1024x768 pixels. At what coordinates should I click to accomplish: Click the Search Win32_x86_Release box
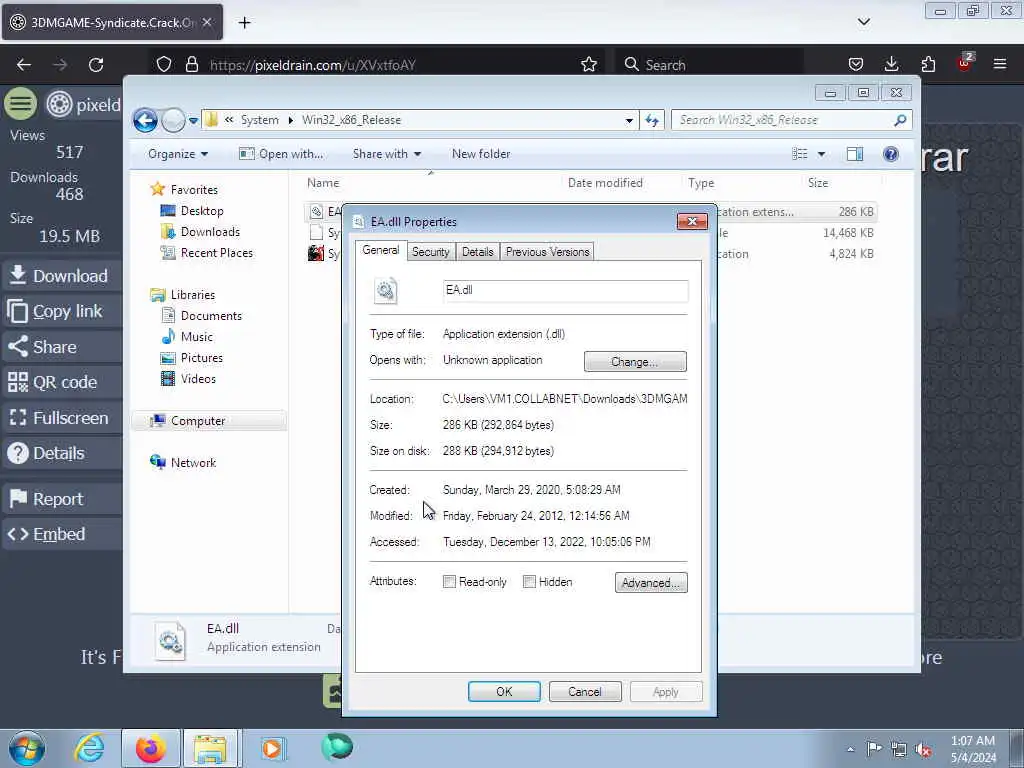[791, 120]
